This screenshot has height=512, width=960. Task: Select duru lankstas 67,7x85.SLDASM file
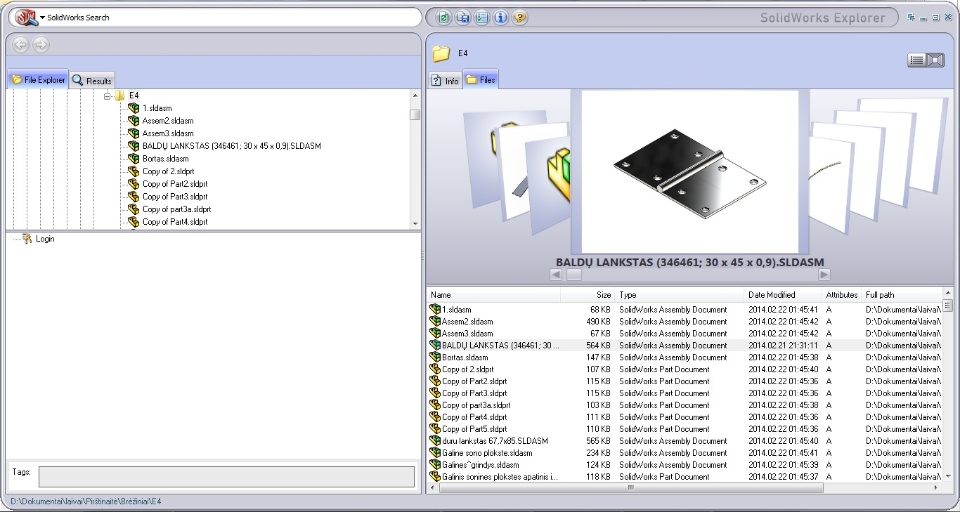point(684,441)
